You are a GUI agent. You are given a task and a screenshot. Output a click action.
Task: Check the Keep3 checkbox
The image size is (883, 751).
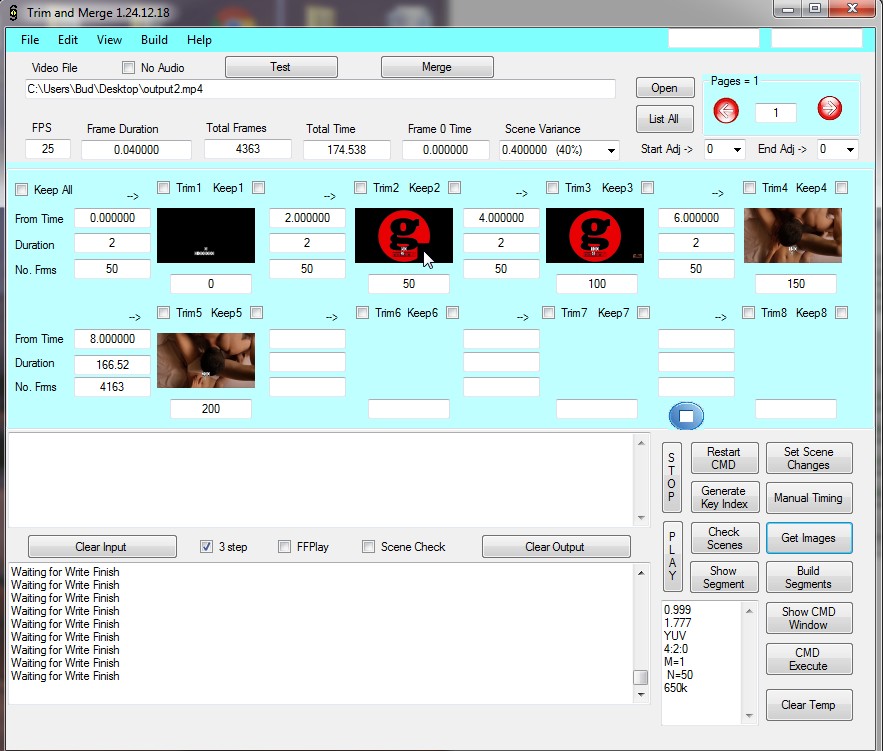point(648,187)
